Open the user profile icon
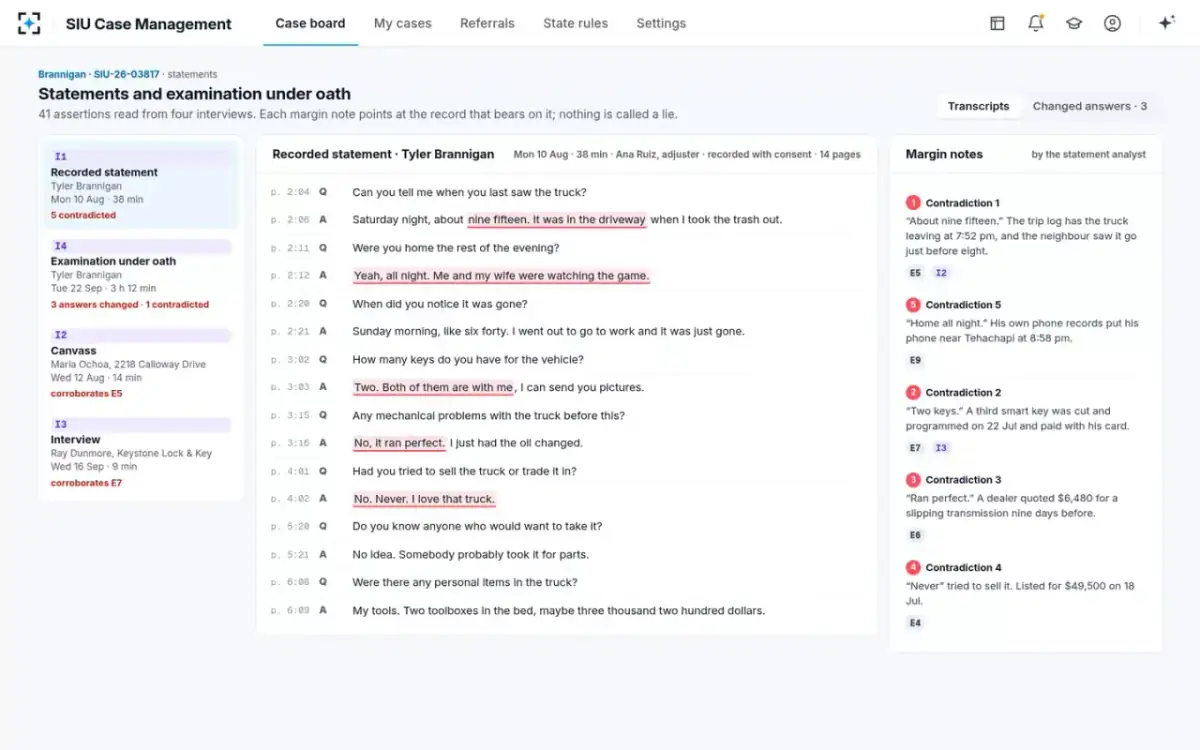Viewport: 1200px width, 750px height. (x=1112, y=23)
